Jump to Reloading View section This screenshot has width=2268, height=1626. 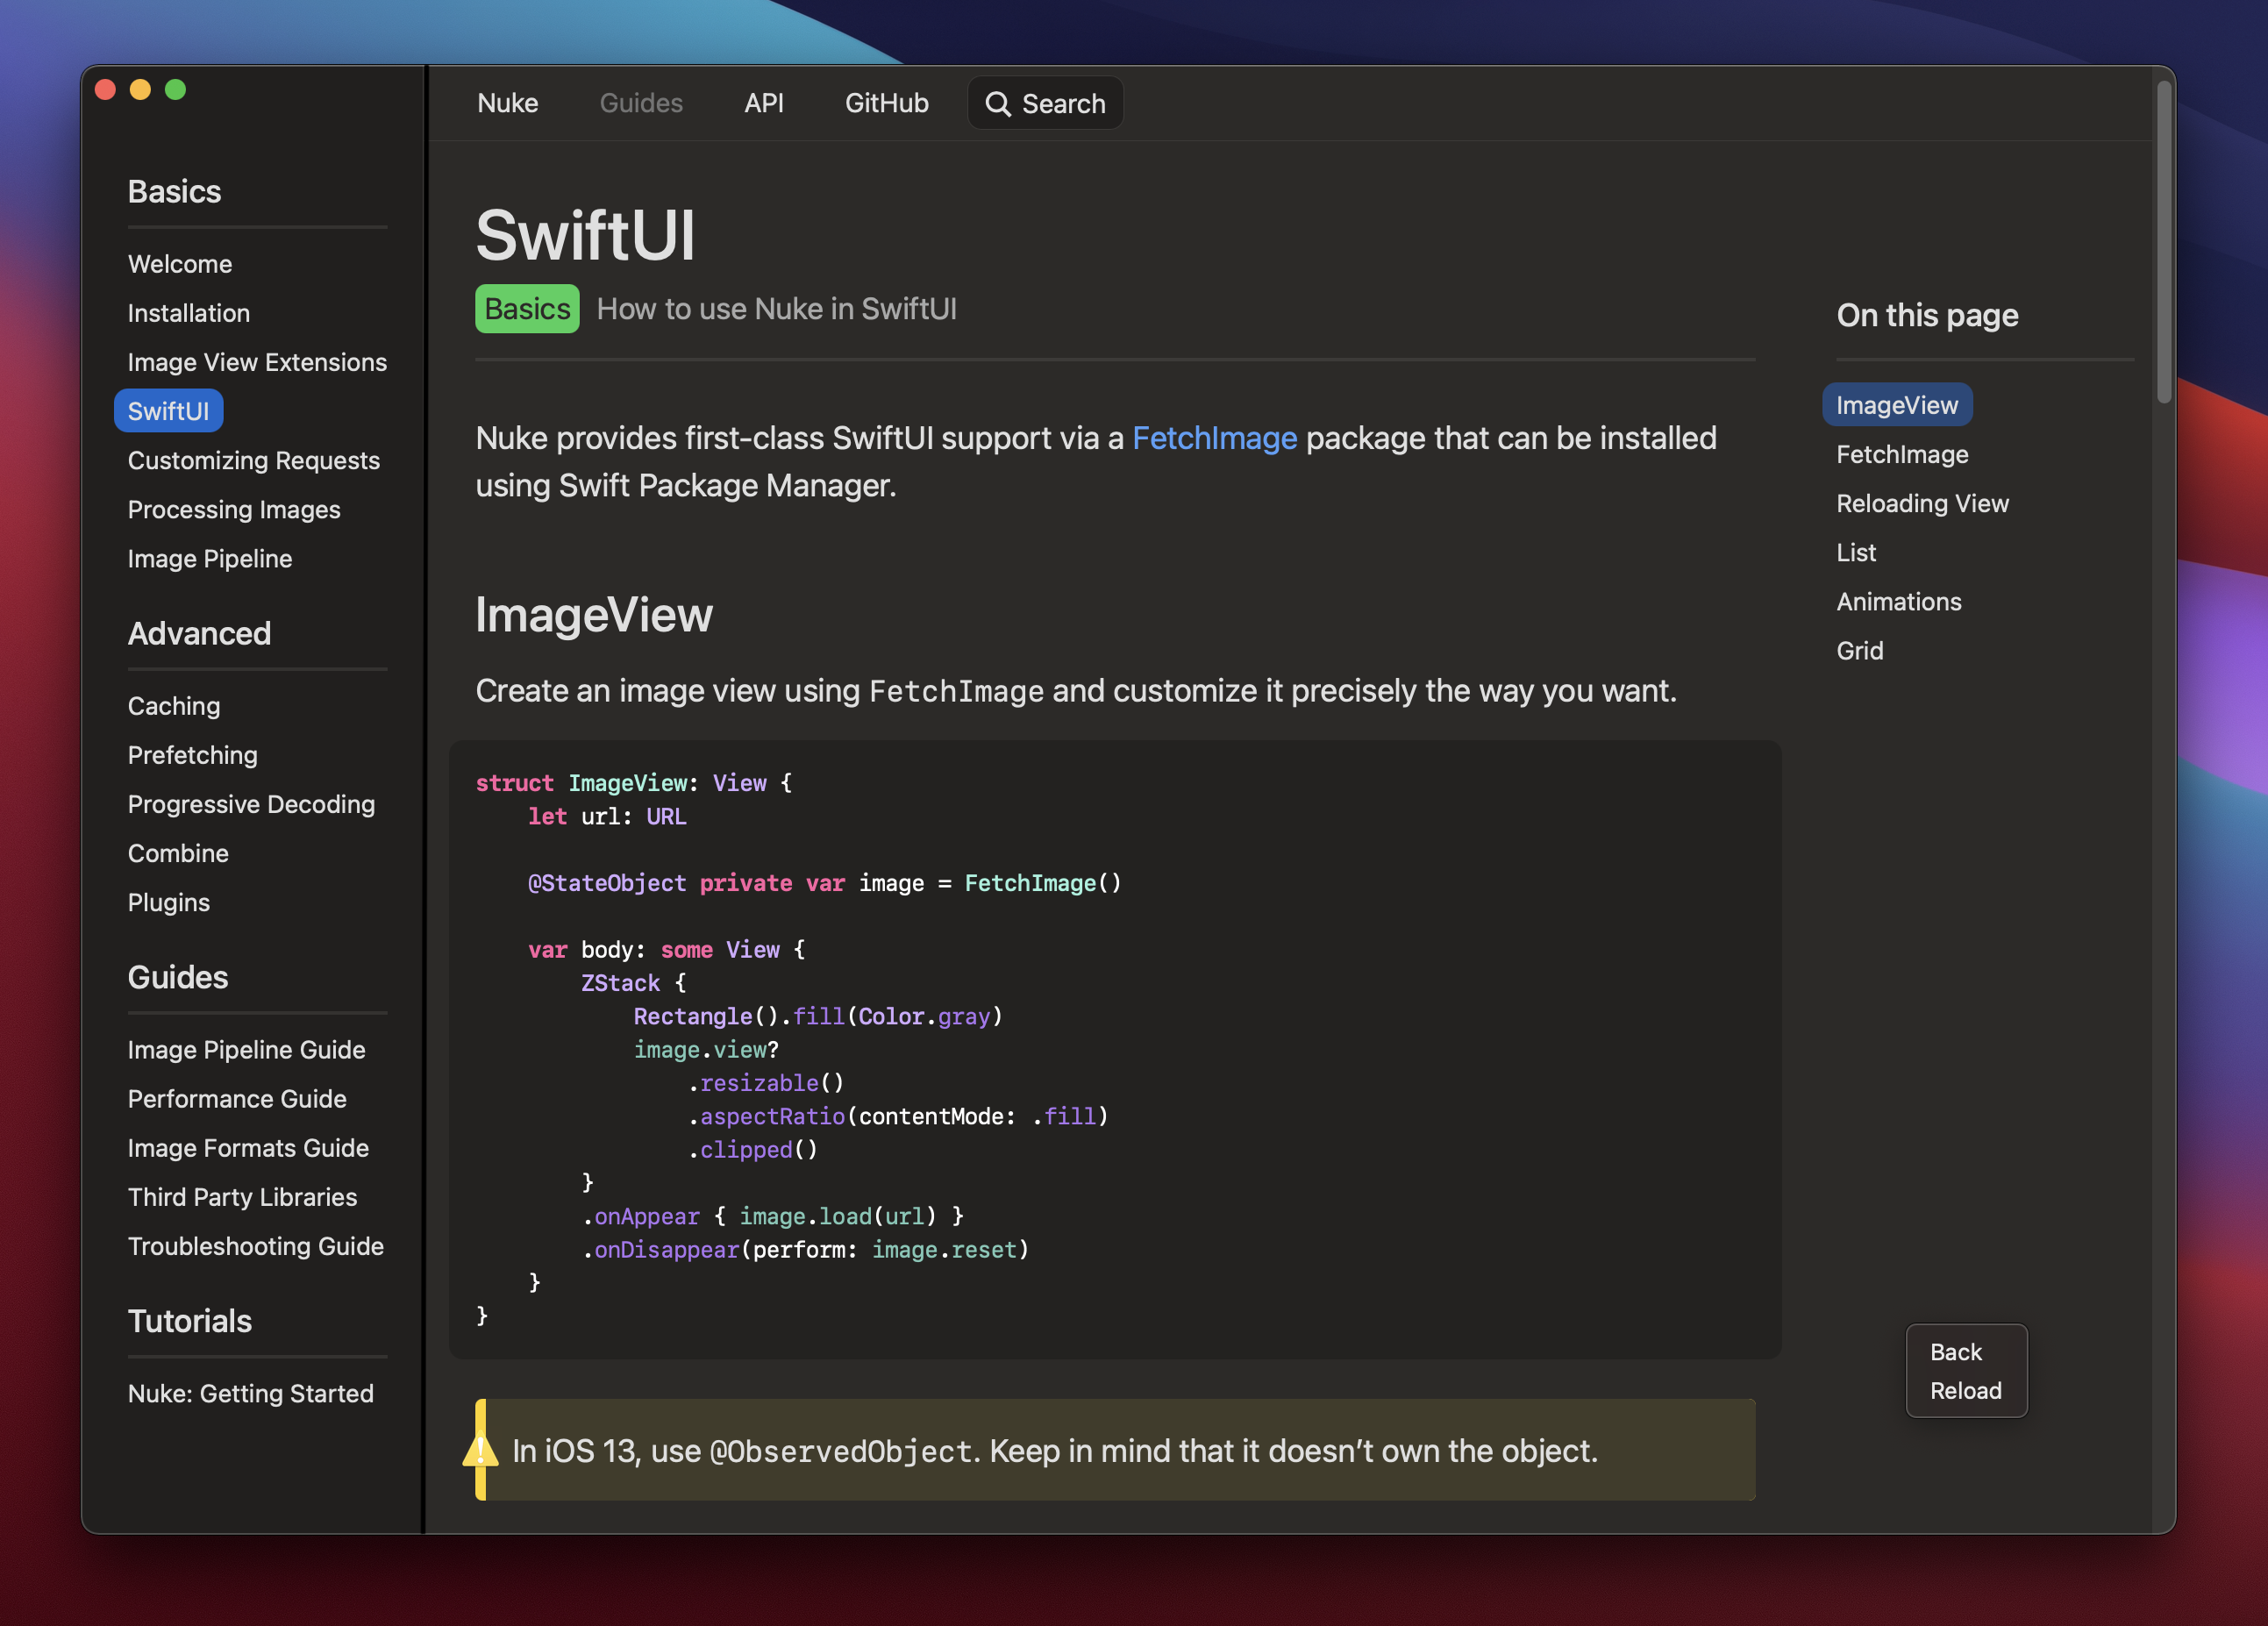[1922, 503]
